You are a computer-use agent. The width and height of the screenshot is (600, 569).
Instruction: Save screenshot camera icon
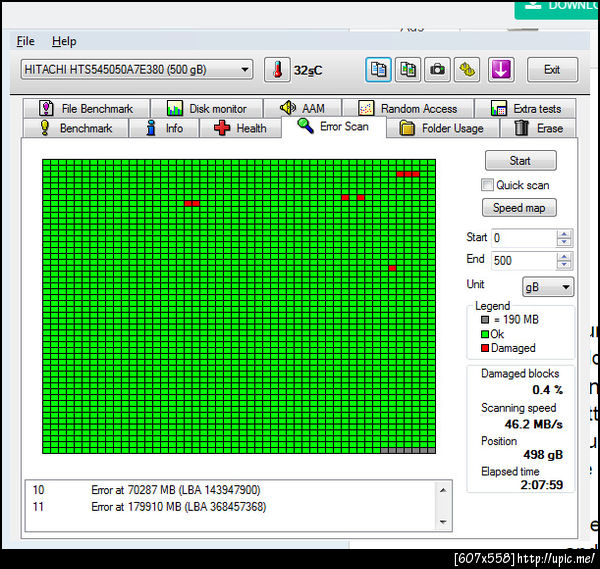coord(437,70)
